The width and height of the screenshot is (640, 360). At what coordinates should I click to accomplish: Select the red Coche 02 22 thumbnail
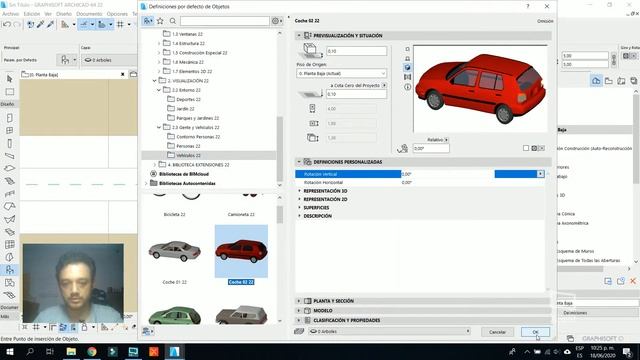click(241, 251)
